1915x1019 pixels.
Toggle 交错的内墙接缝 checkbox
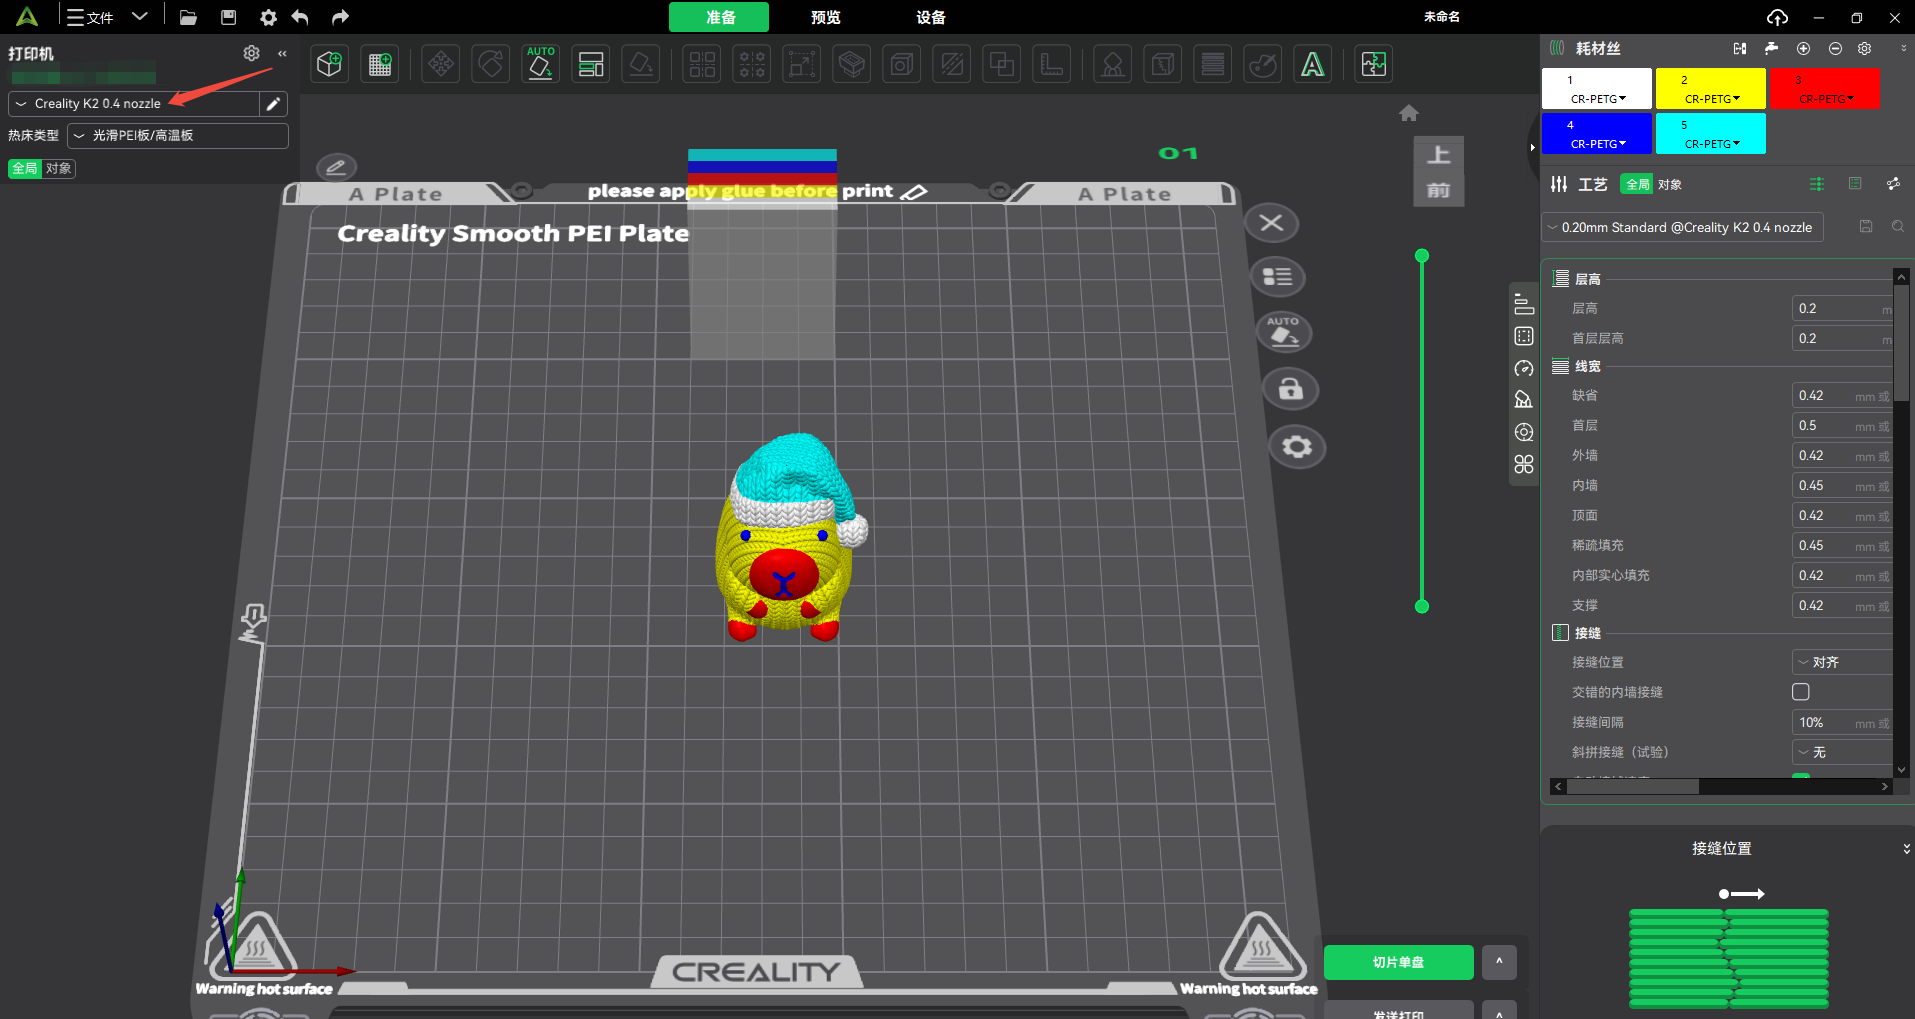click(x=1801, y=692)
